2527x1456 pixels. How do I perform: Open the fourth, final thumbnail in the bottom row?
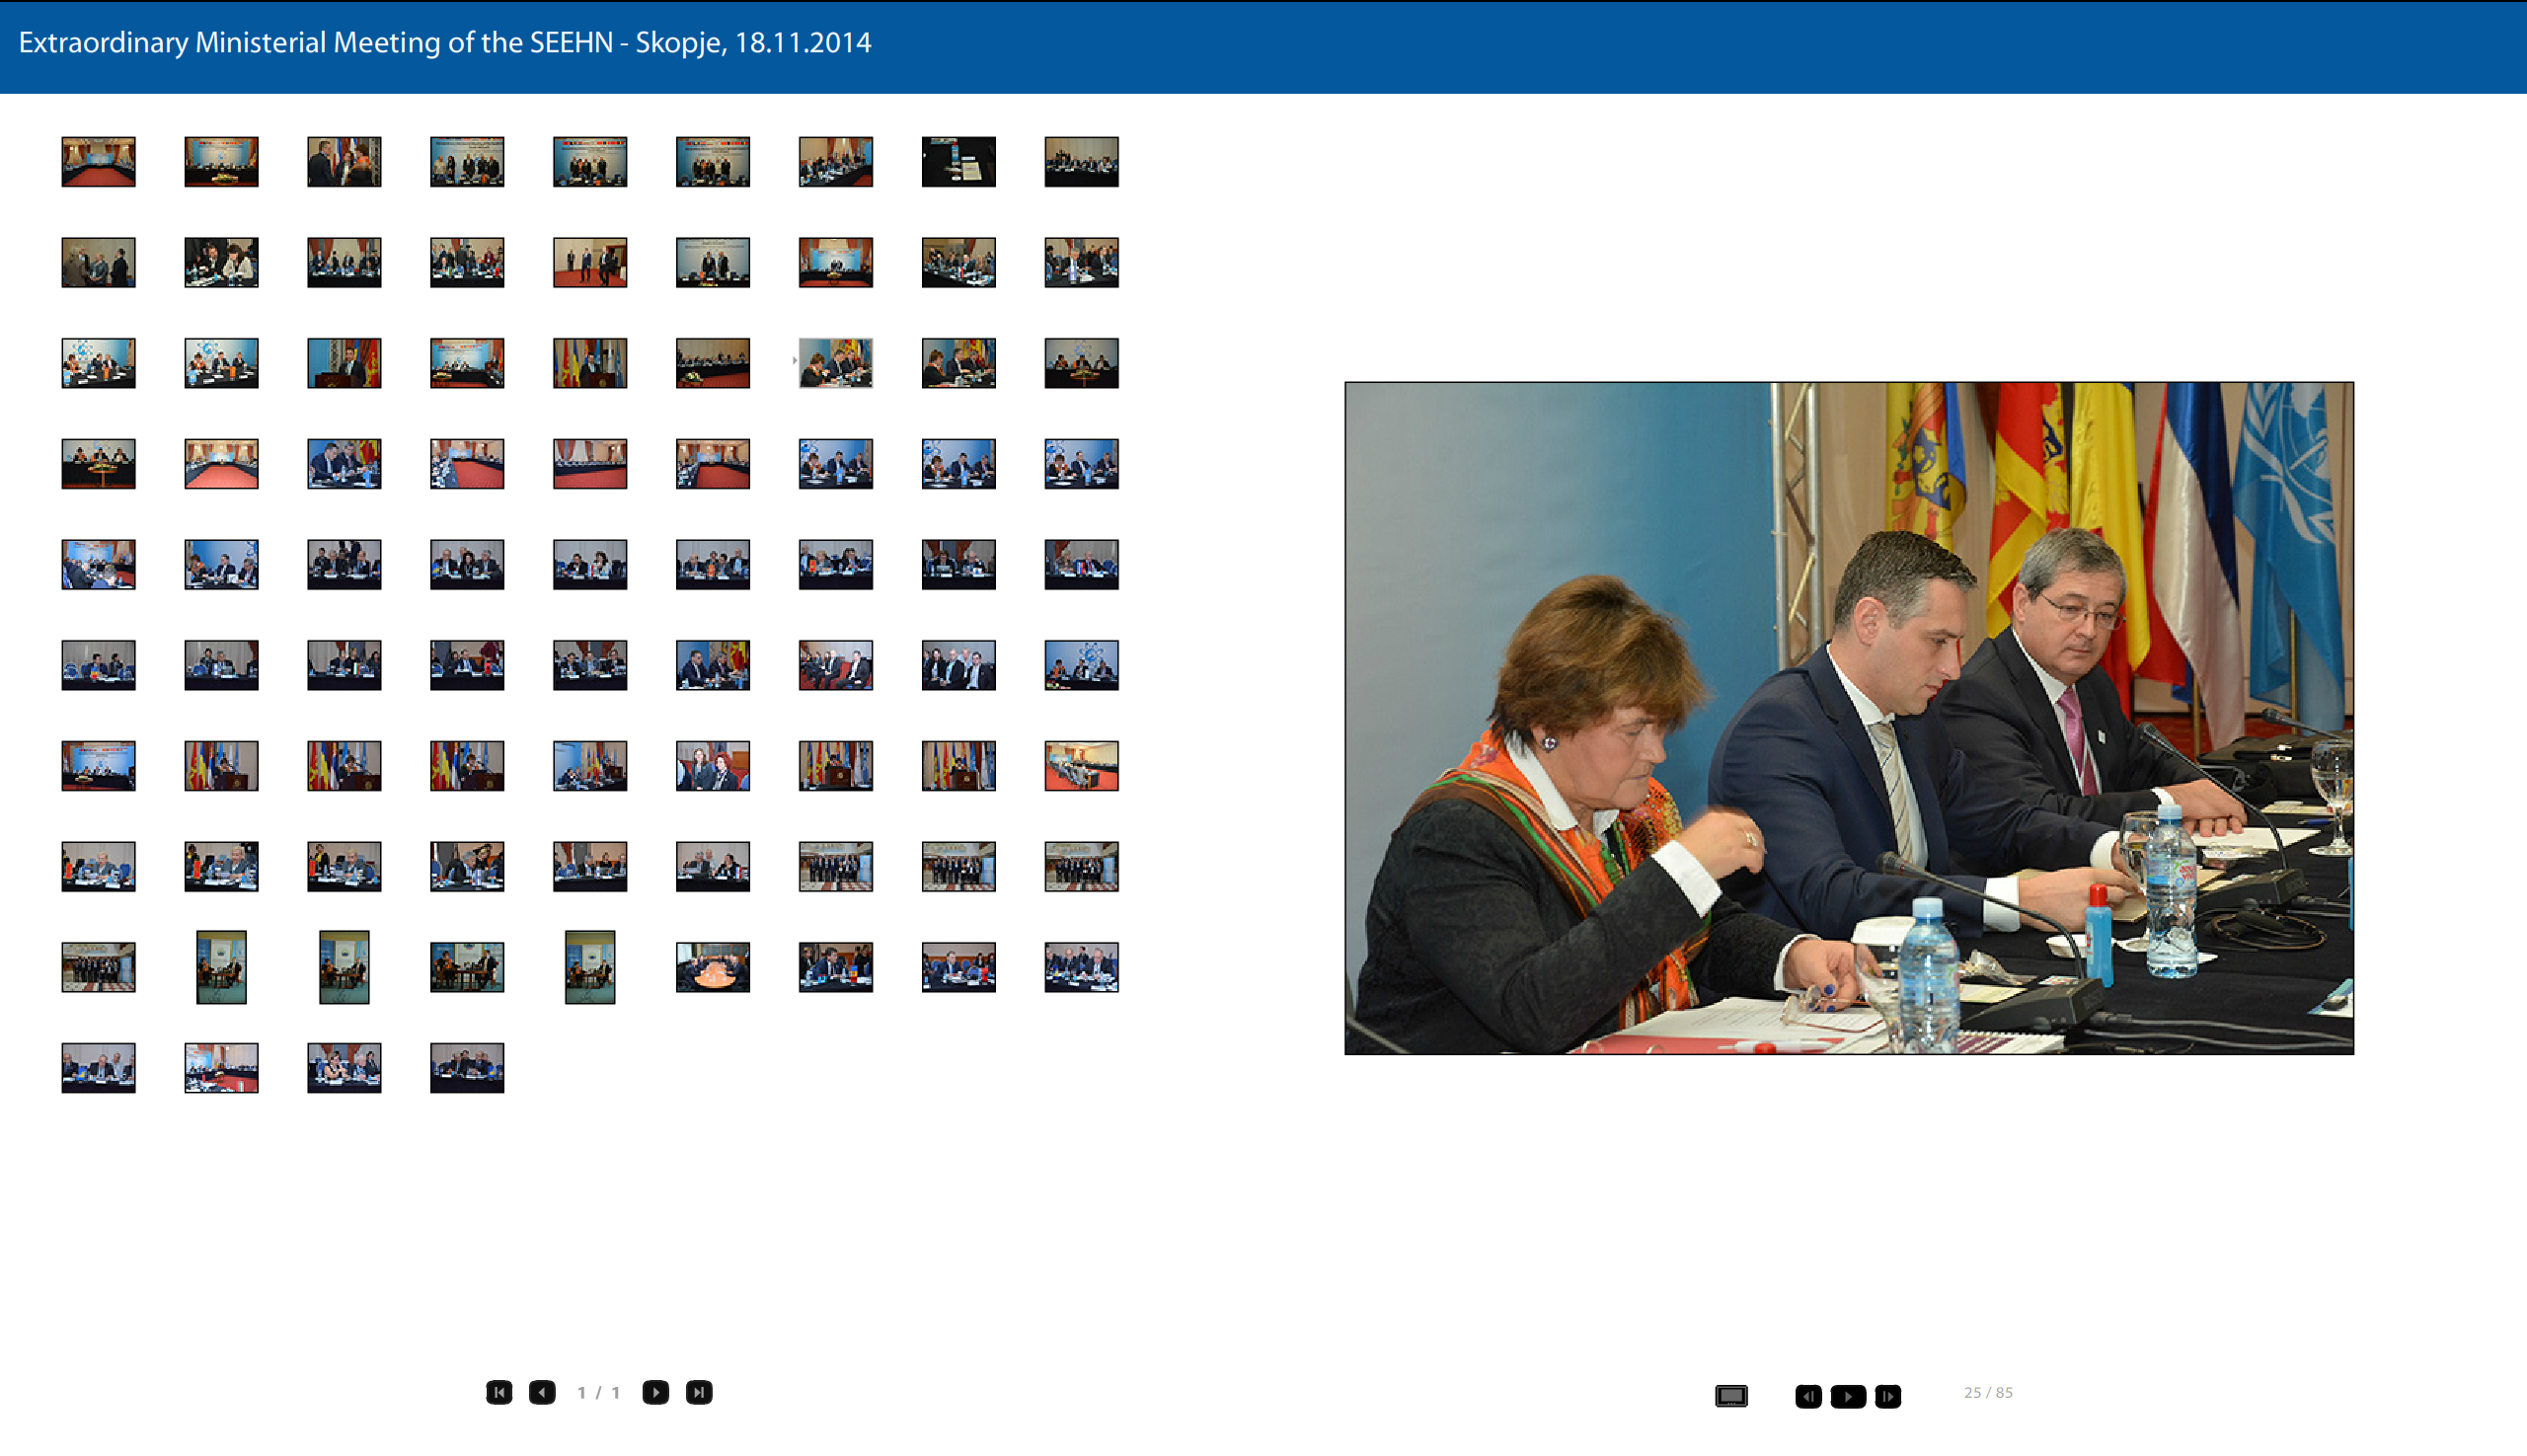tap(467, 1068)
